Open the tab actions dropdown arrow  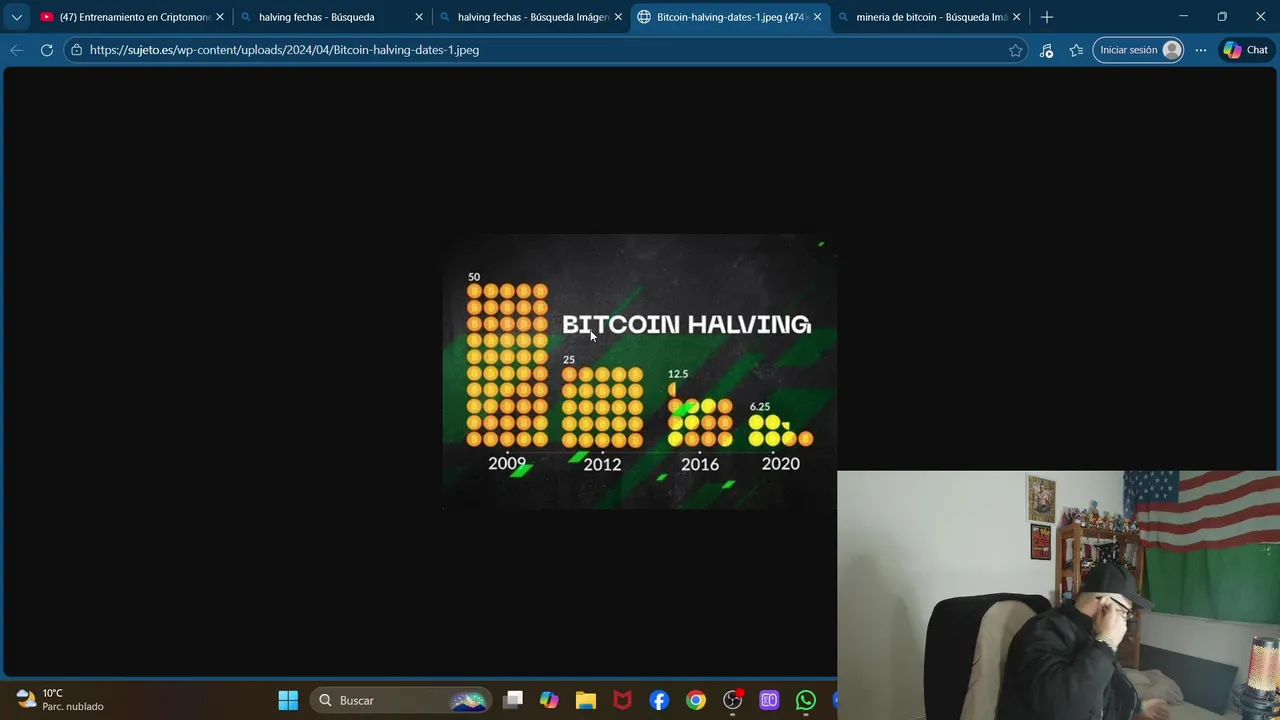point(16,17)
